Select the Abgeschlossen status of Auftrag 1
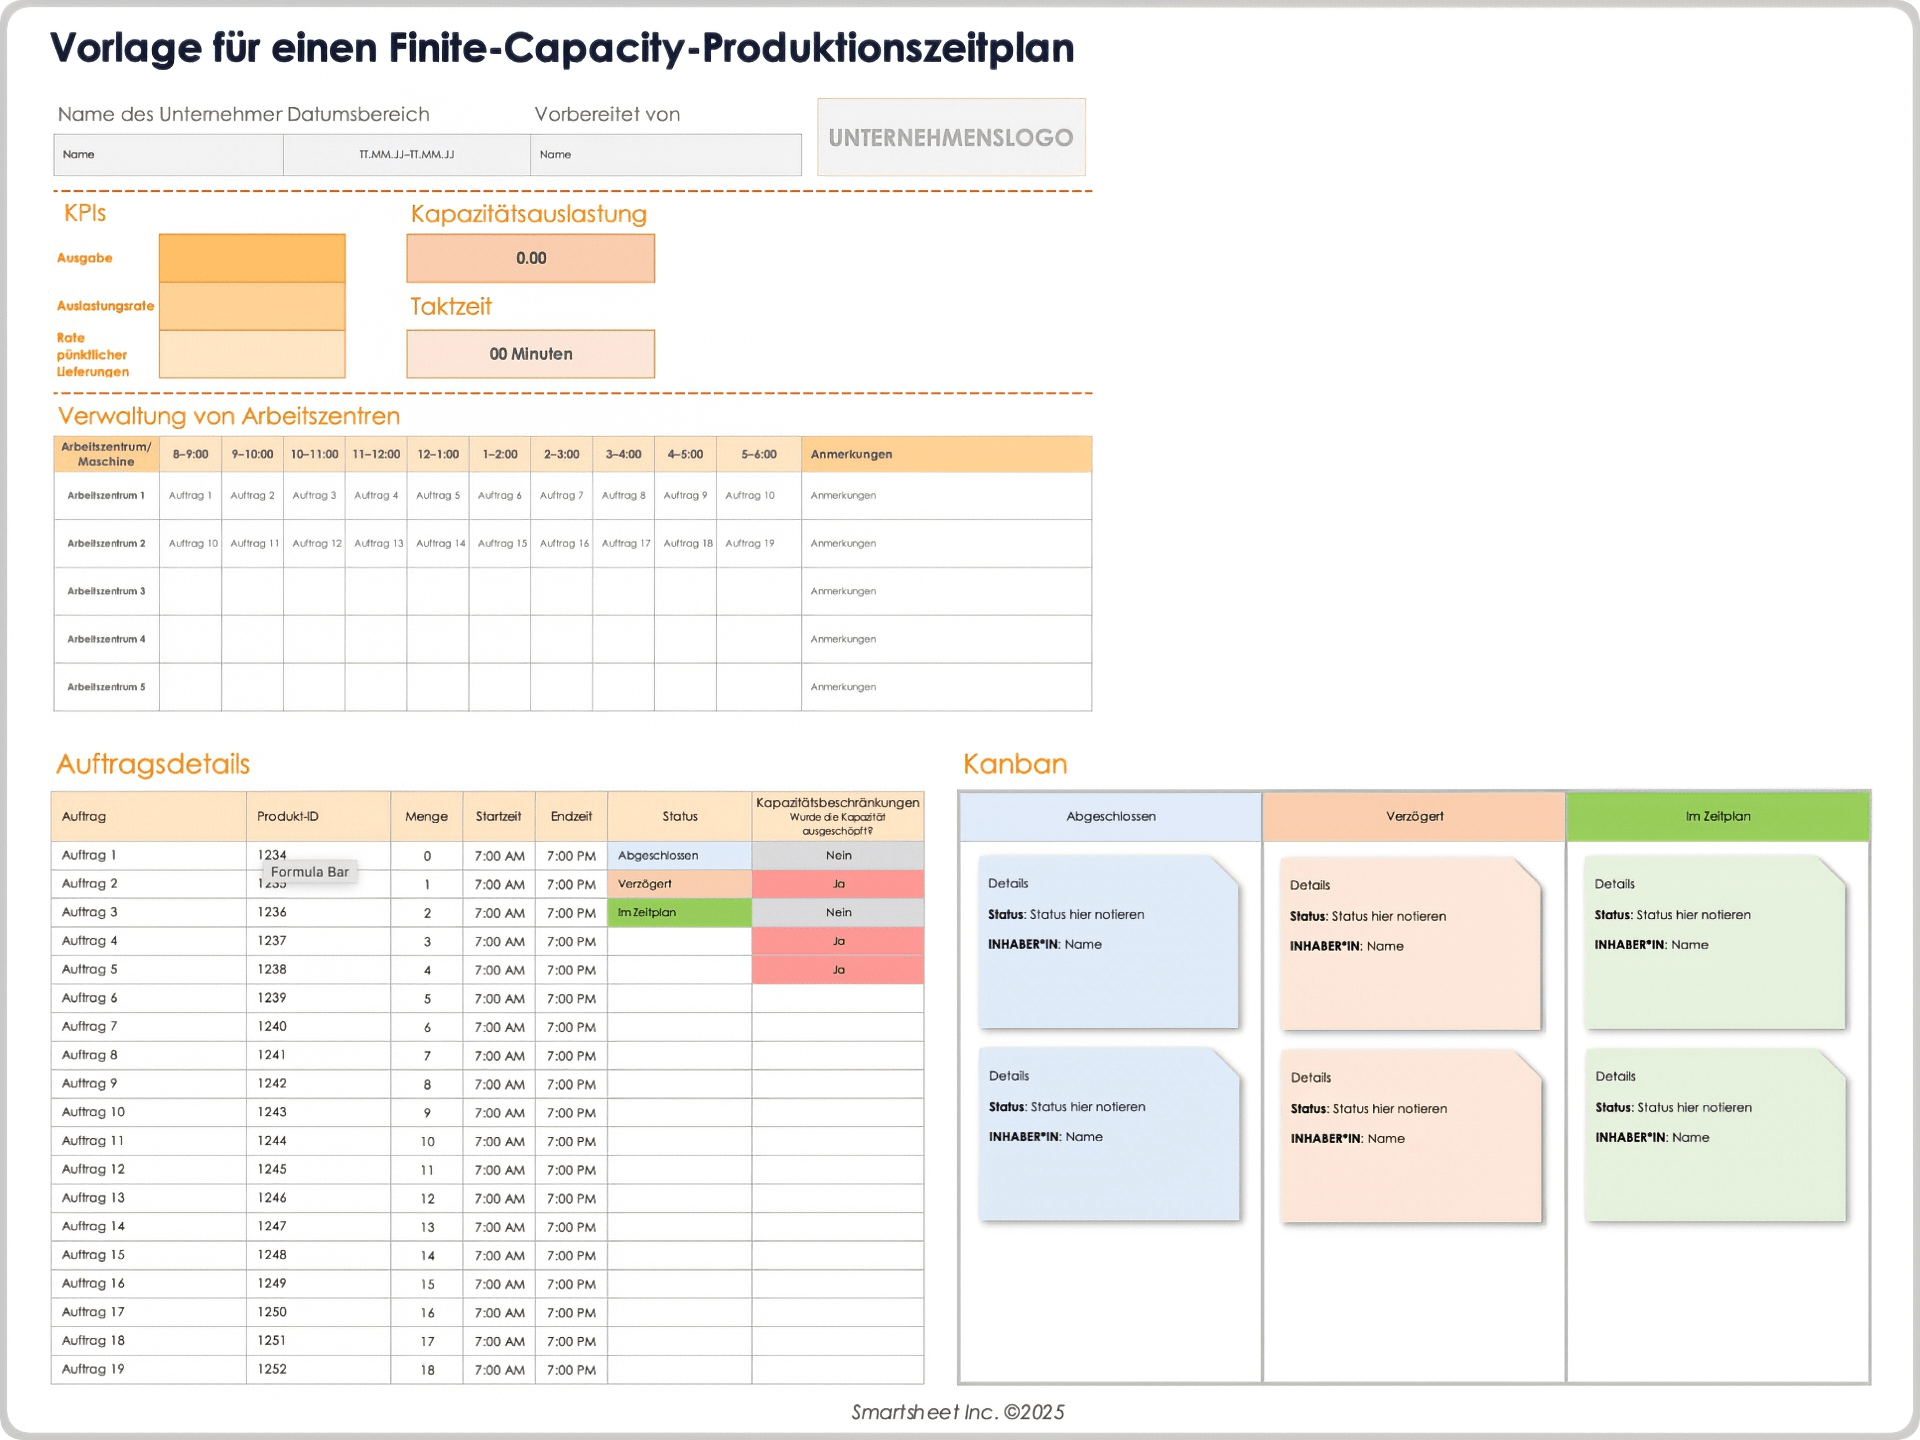Viewport: 1920px width, 1440px height. [679, 855]
